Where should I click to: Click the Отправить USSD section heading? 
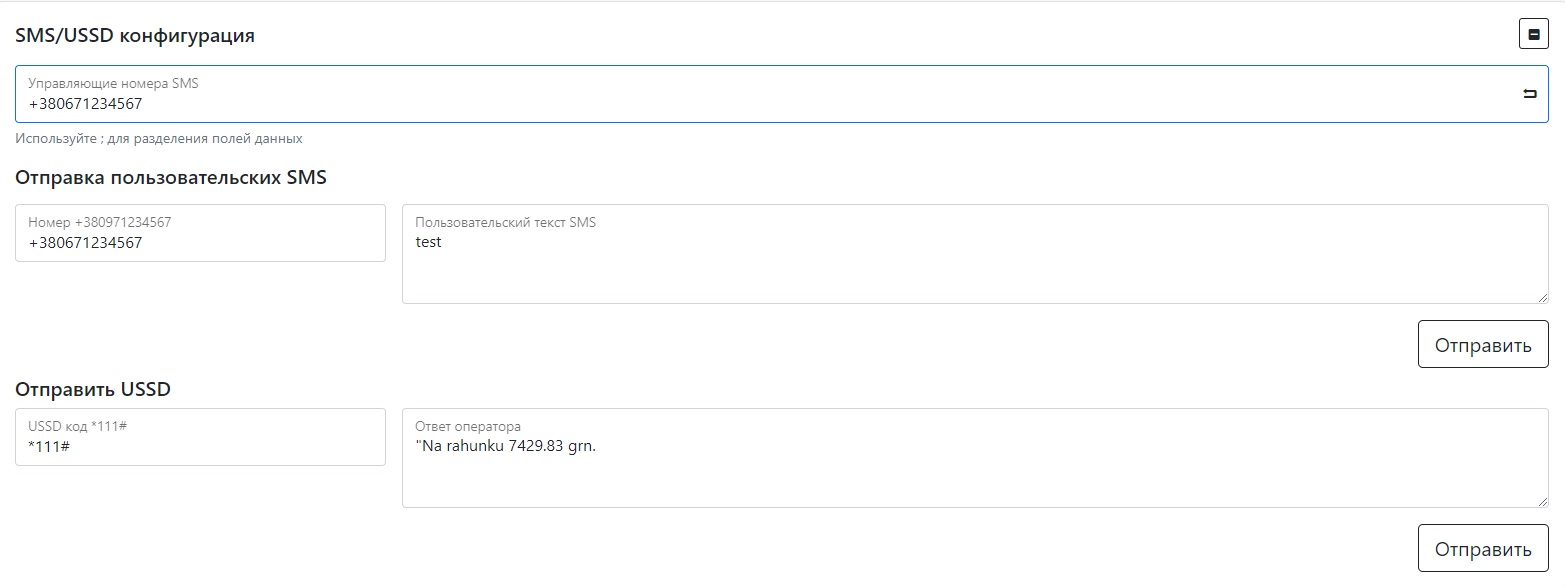(93, 389)
